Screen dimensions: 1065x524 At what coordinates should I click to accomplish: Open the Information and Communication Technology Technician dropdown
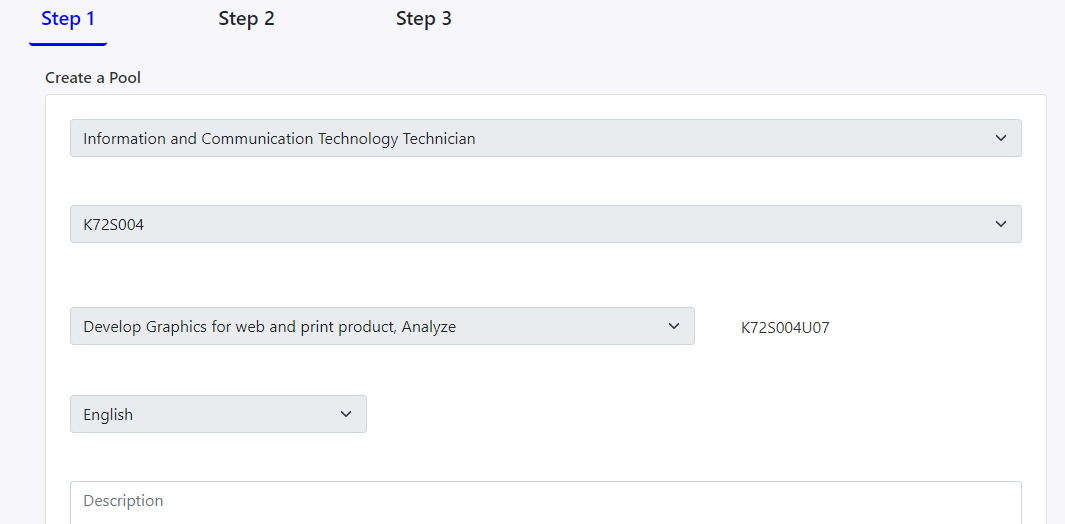545,139
